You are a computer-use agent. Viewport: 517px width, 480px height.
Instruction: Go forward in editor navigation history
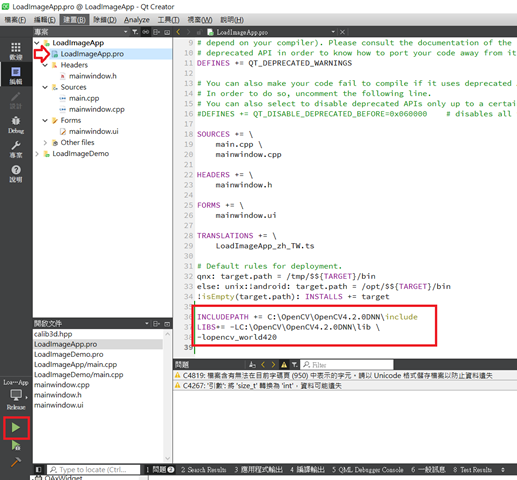(x=189, y=32)
